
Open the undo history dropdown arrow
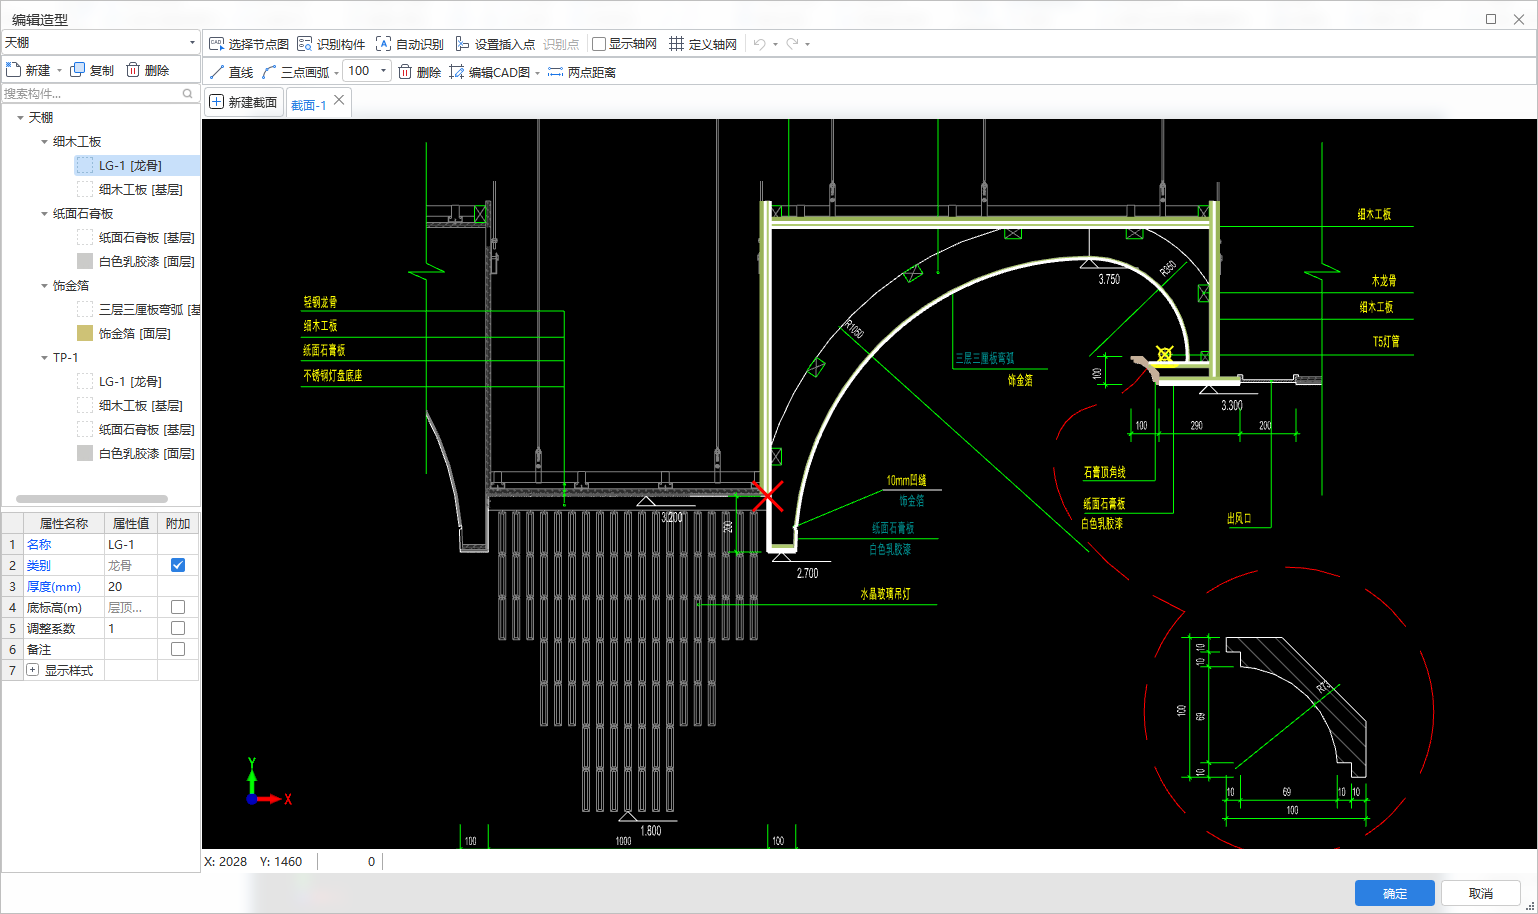click(775, 44)
